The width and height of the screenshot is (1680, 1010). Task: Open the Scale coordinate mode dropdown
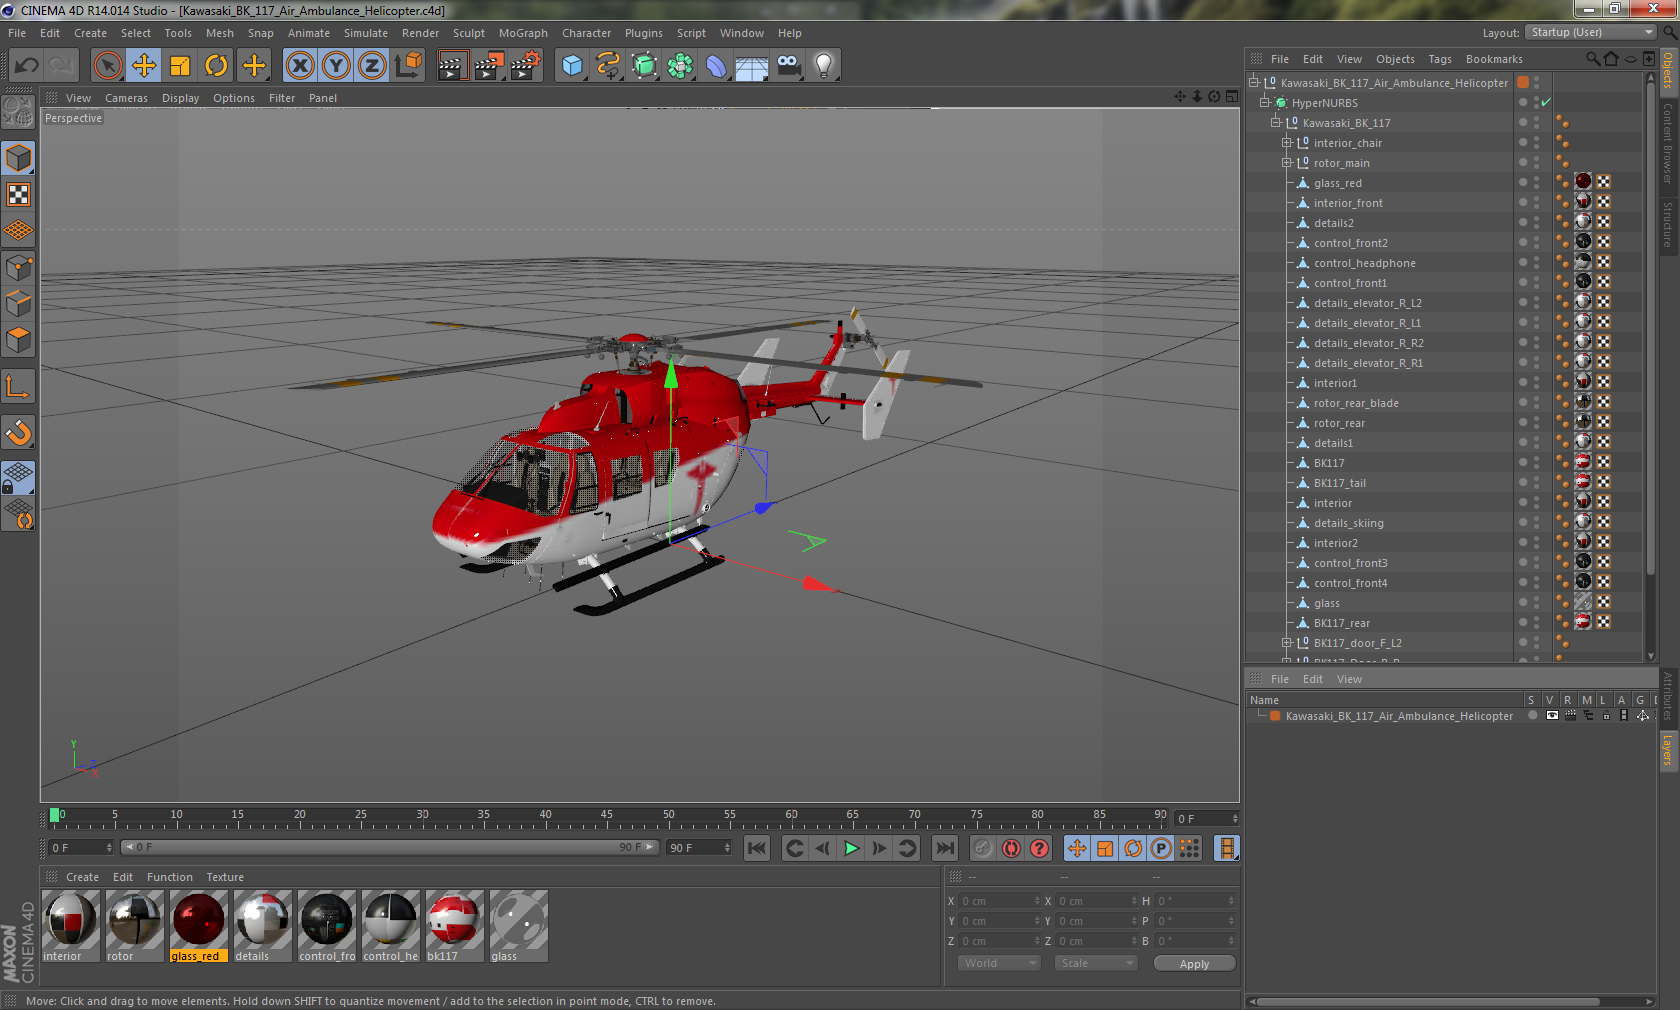coord(1096,963)
